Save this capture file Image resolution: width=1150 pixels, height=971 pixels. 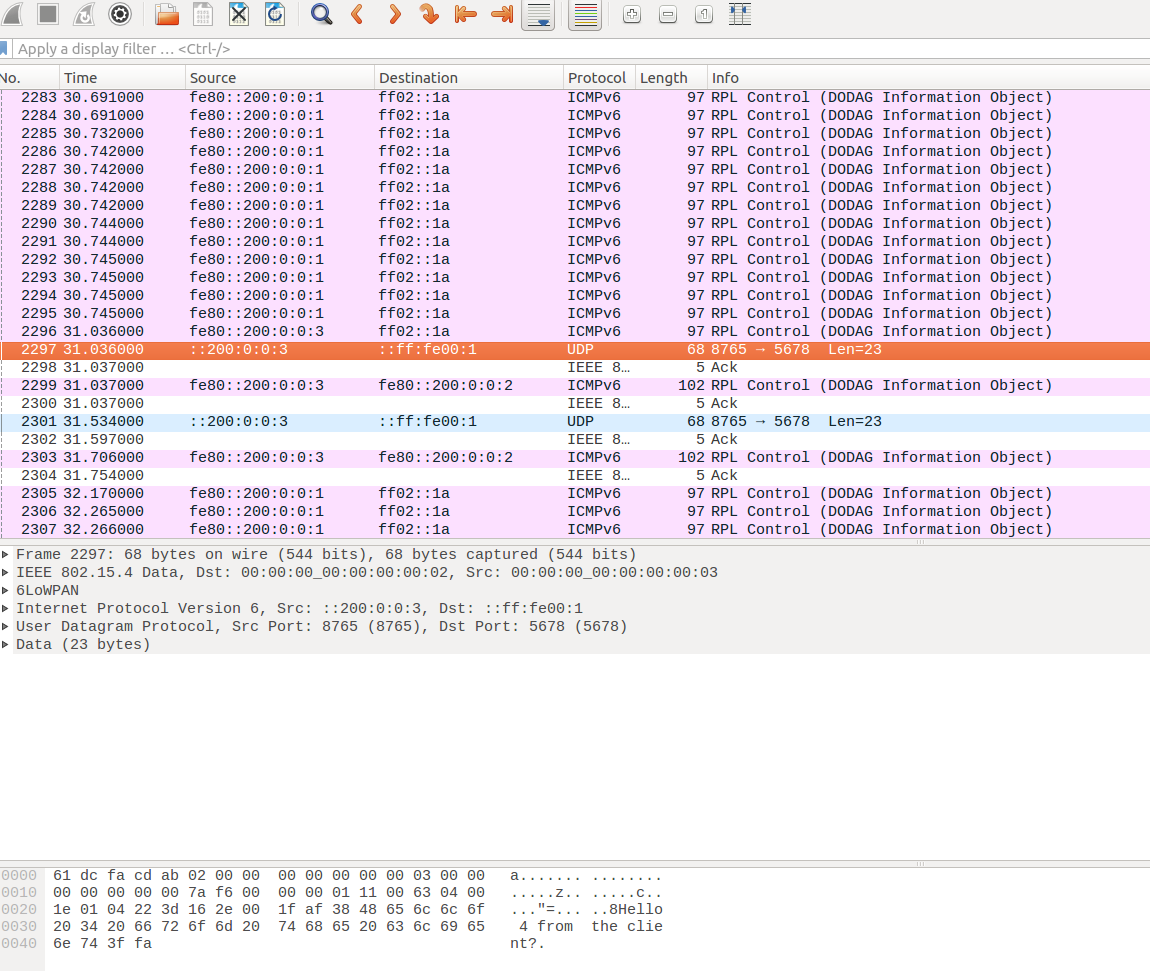point(203,13)
